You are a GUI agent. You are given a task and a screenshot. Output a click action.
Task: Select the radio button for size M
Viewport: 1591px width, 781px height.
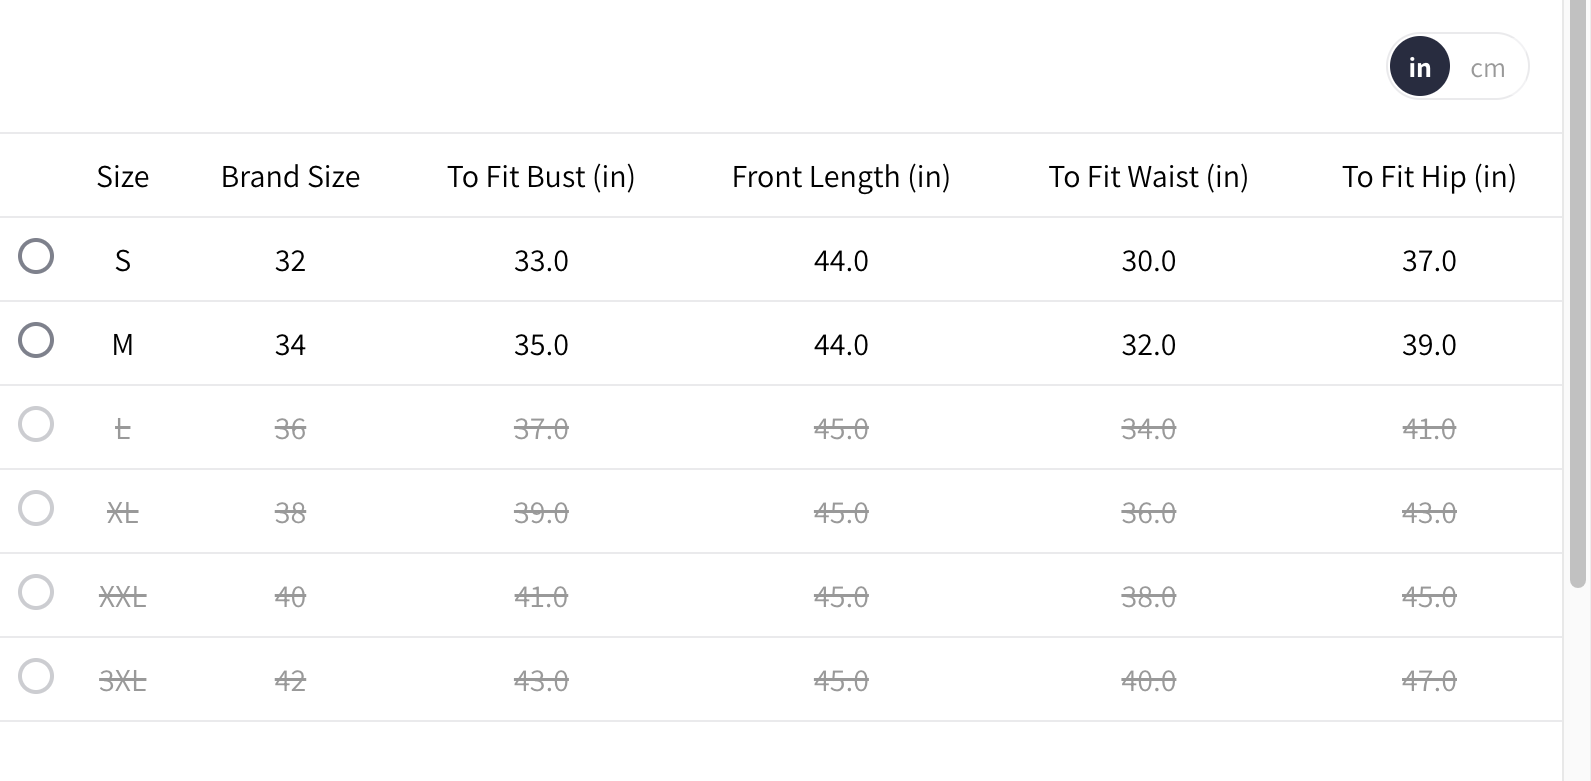click(36, 340)
